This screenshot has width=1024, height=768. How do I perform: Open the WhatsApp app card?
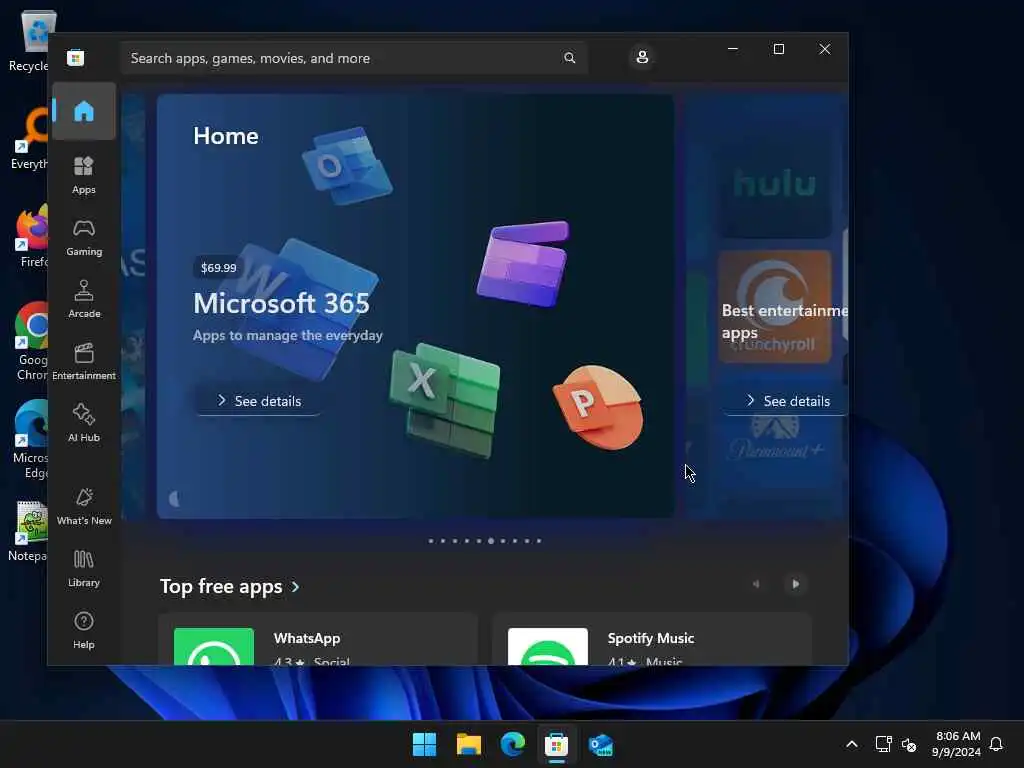[318, 639]
